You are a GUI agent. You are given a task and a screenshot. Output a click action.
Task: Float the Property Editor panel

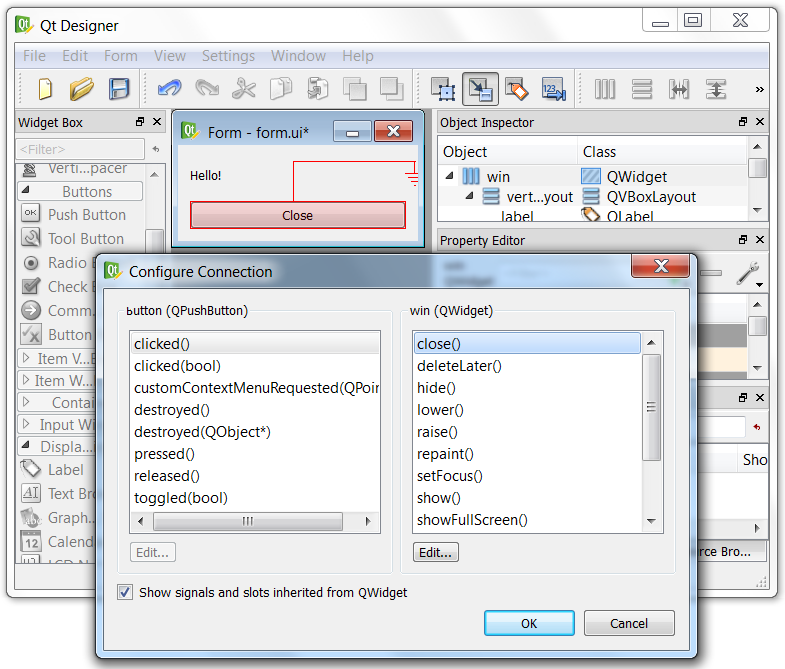click(x=743, y=240)
